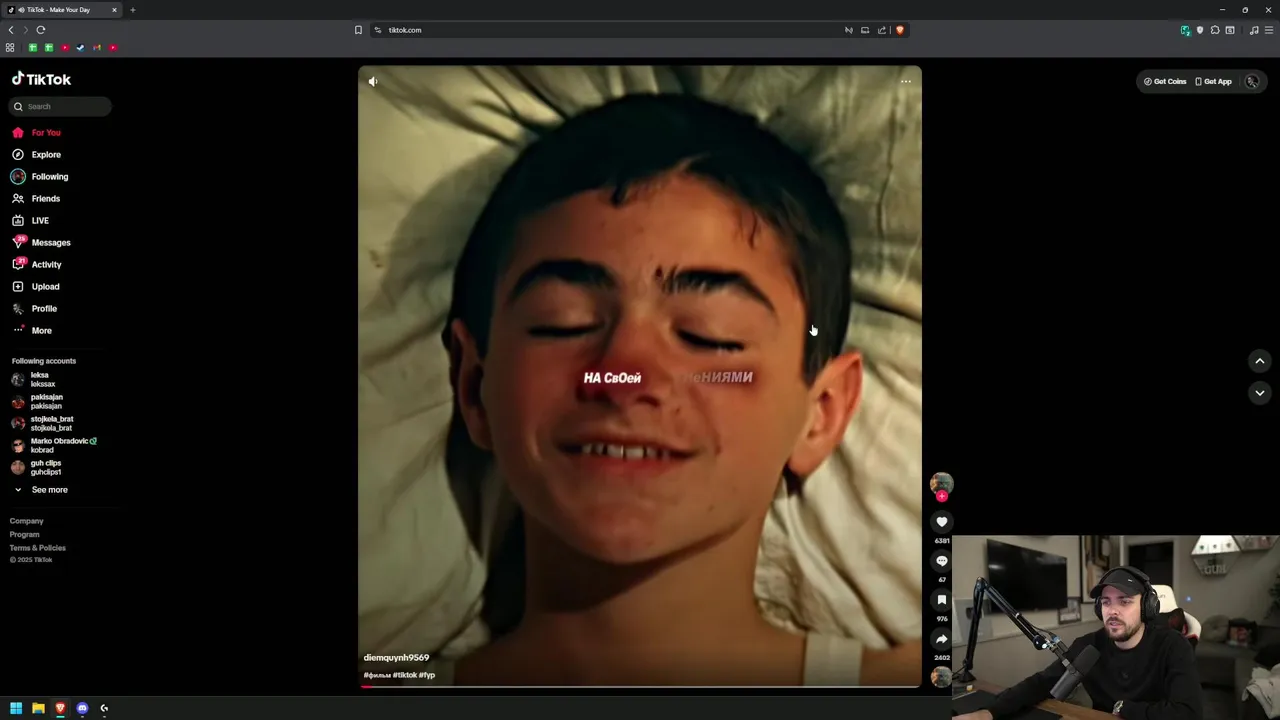This screenshot has width=1280, height=720.
Task: Bookmark this page with the bookmark icon
Action: 358,30
